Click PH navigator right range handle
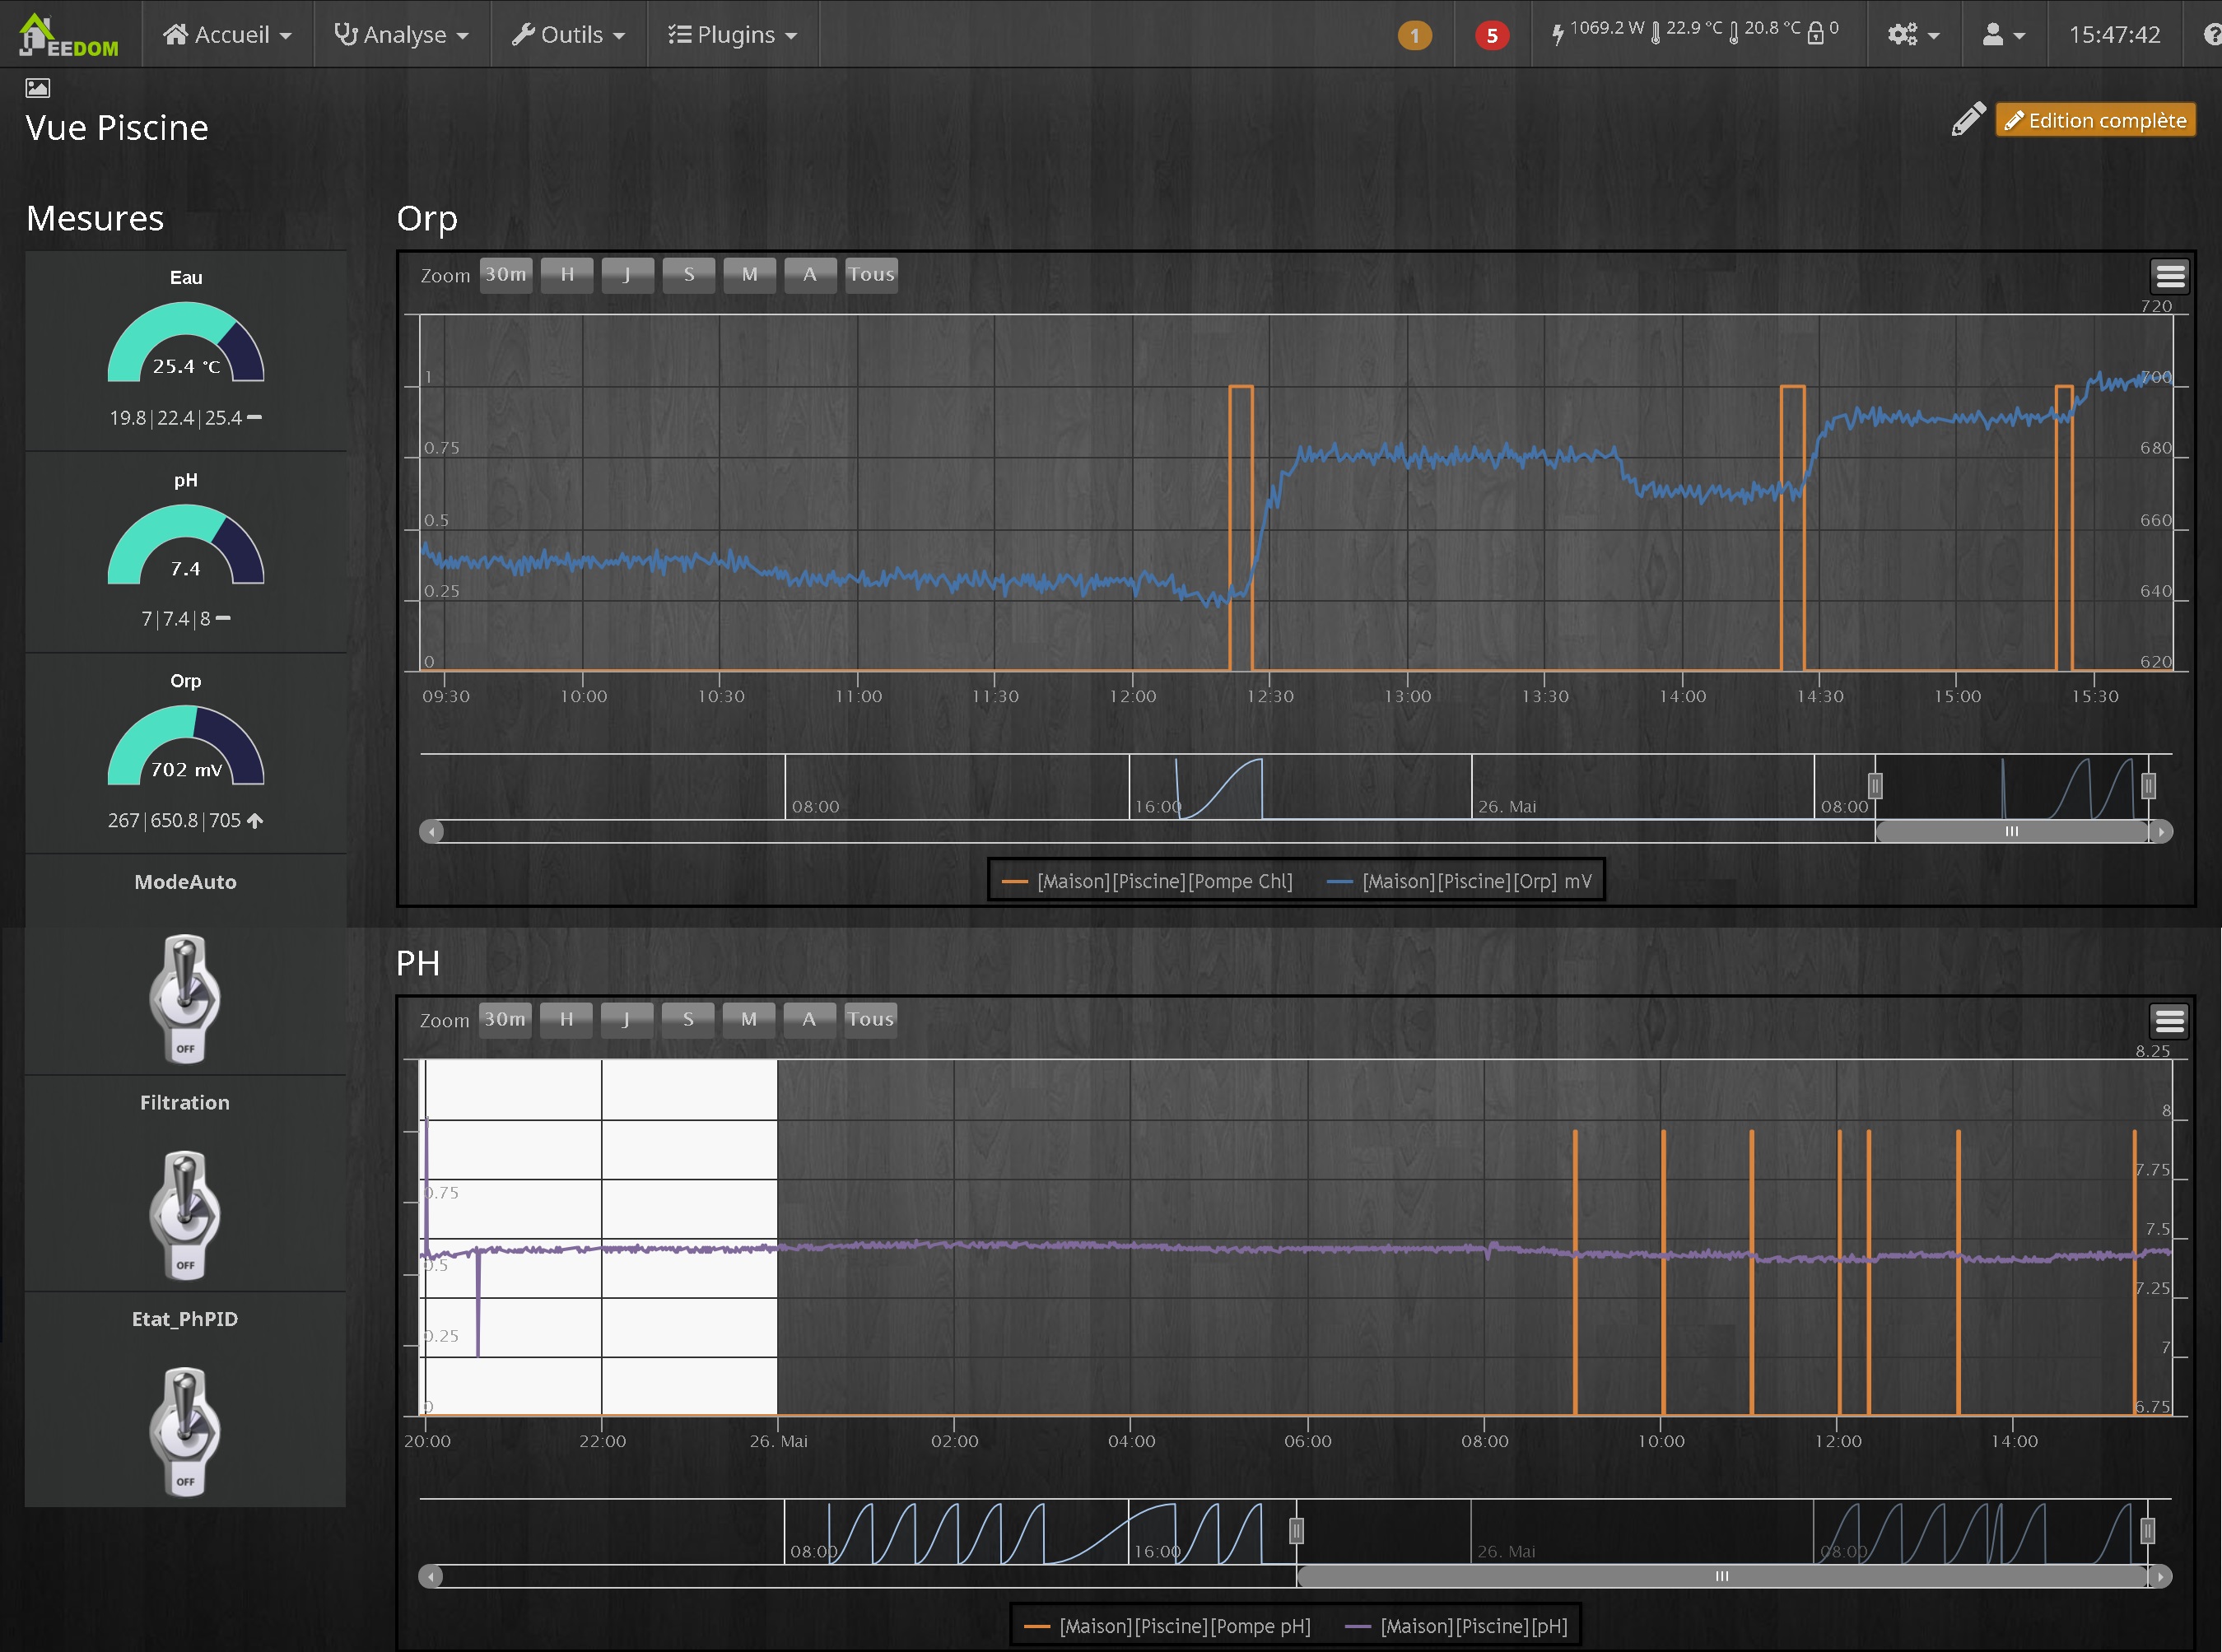 tap(2147, 1531)
